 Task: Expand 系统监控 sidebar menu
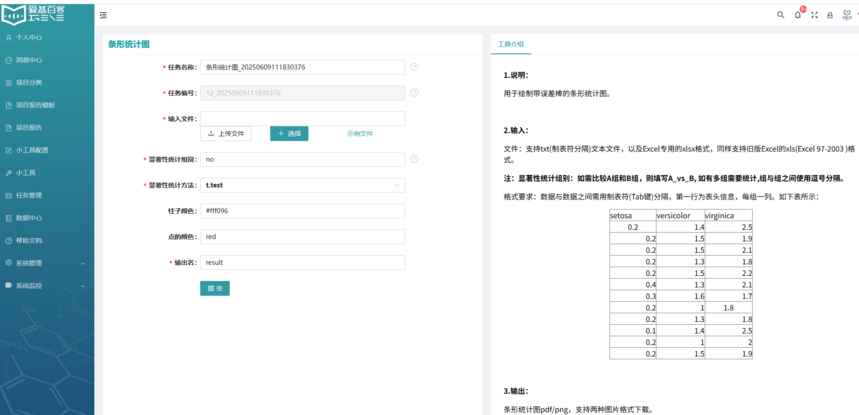[47, 286]
